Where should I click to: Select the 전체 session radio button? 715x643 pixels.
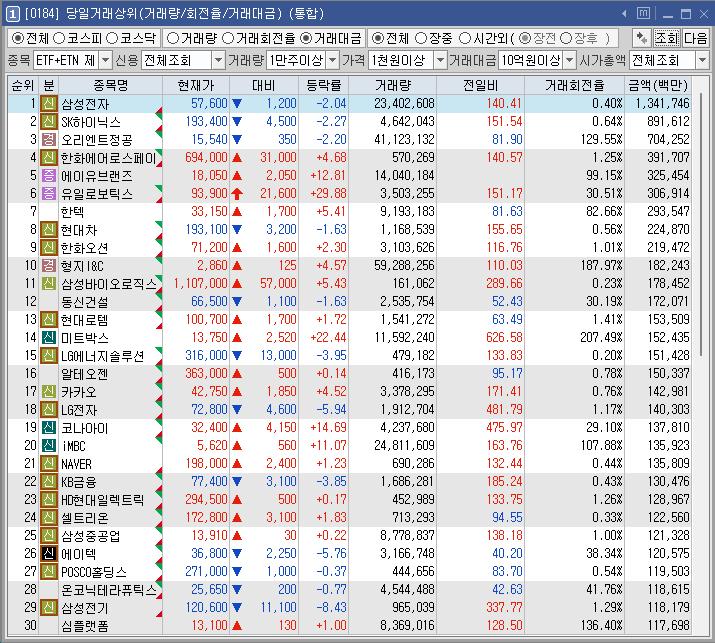click(378, 38)
